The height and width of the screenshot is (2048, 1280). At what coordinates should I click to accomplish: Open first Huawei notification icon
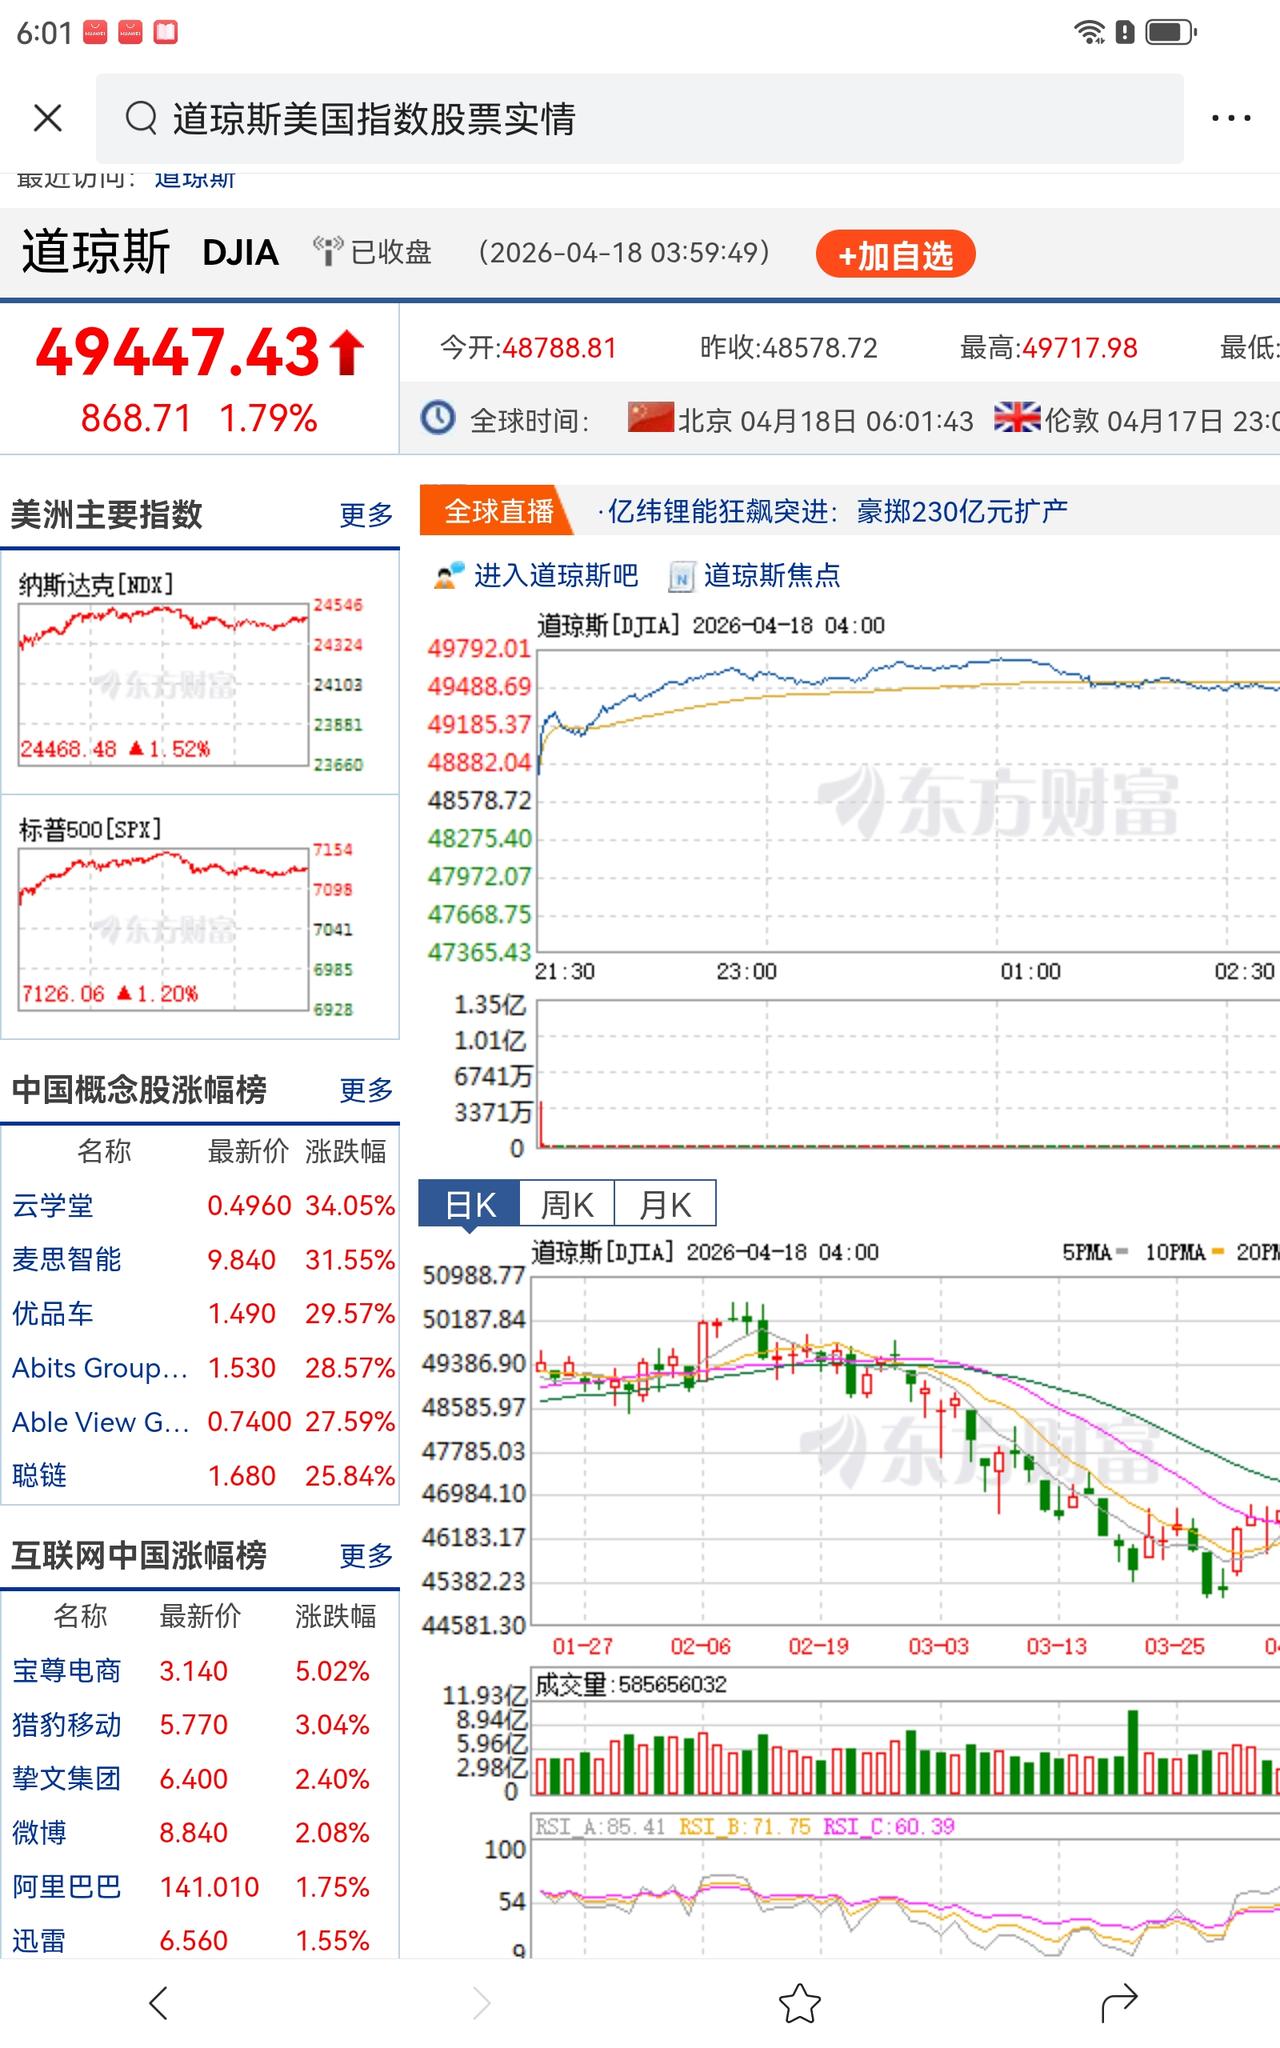tap(95, 32)
